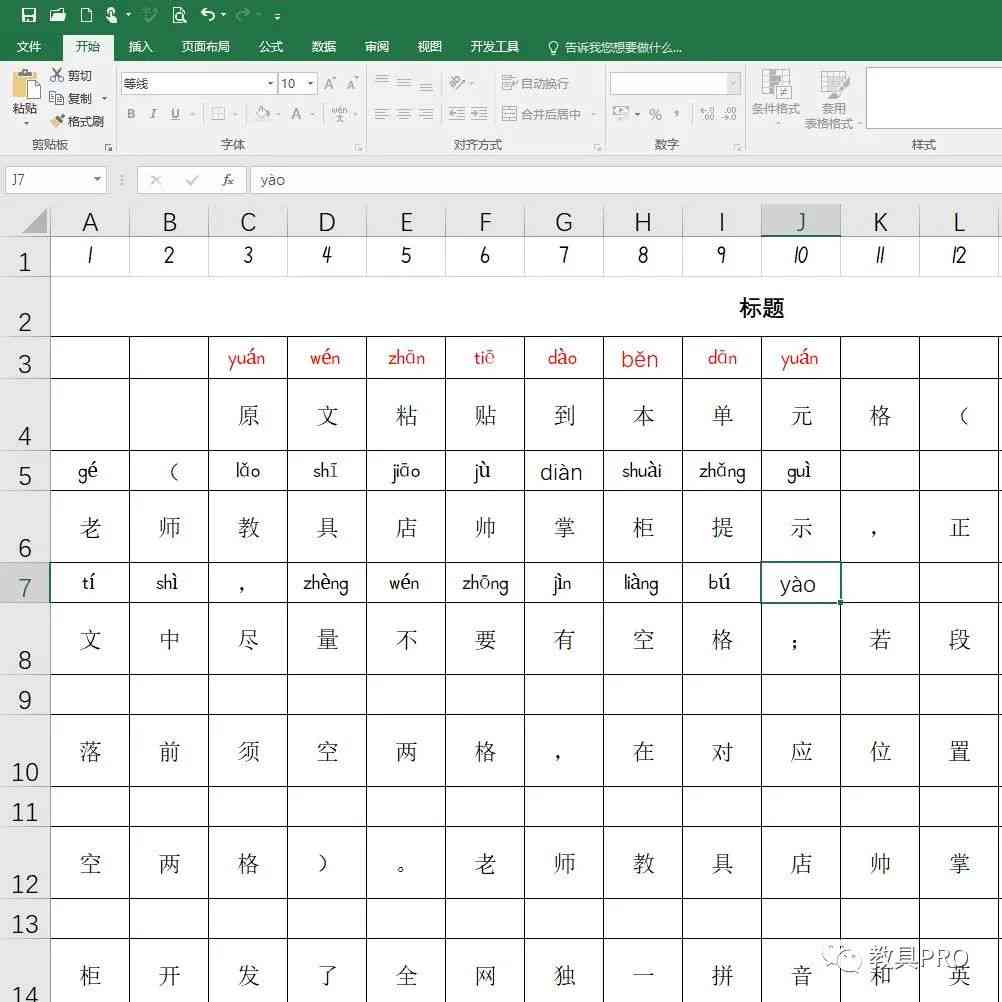This screenshot has height=1002, width=1002.
Task: Switch to the 审阅 (Review) tab
Action: [x=376, y=47]
